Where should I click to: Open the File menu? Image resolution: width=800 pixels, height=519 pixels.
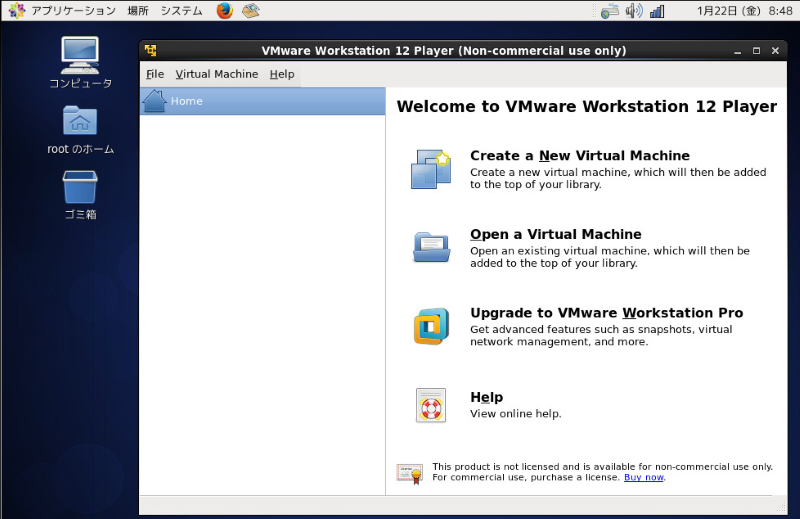point(155,74)
